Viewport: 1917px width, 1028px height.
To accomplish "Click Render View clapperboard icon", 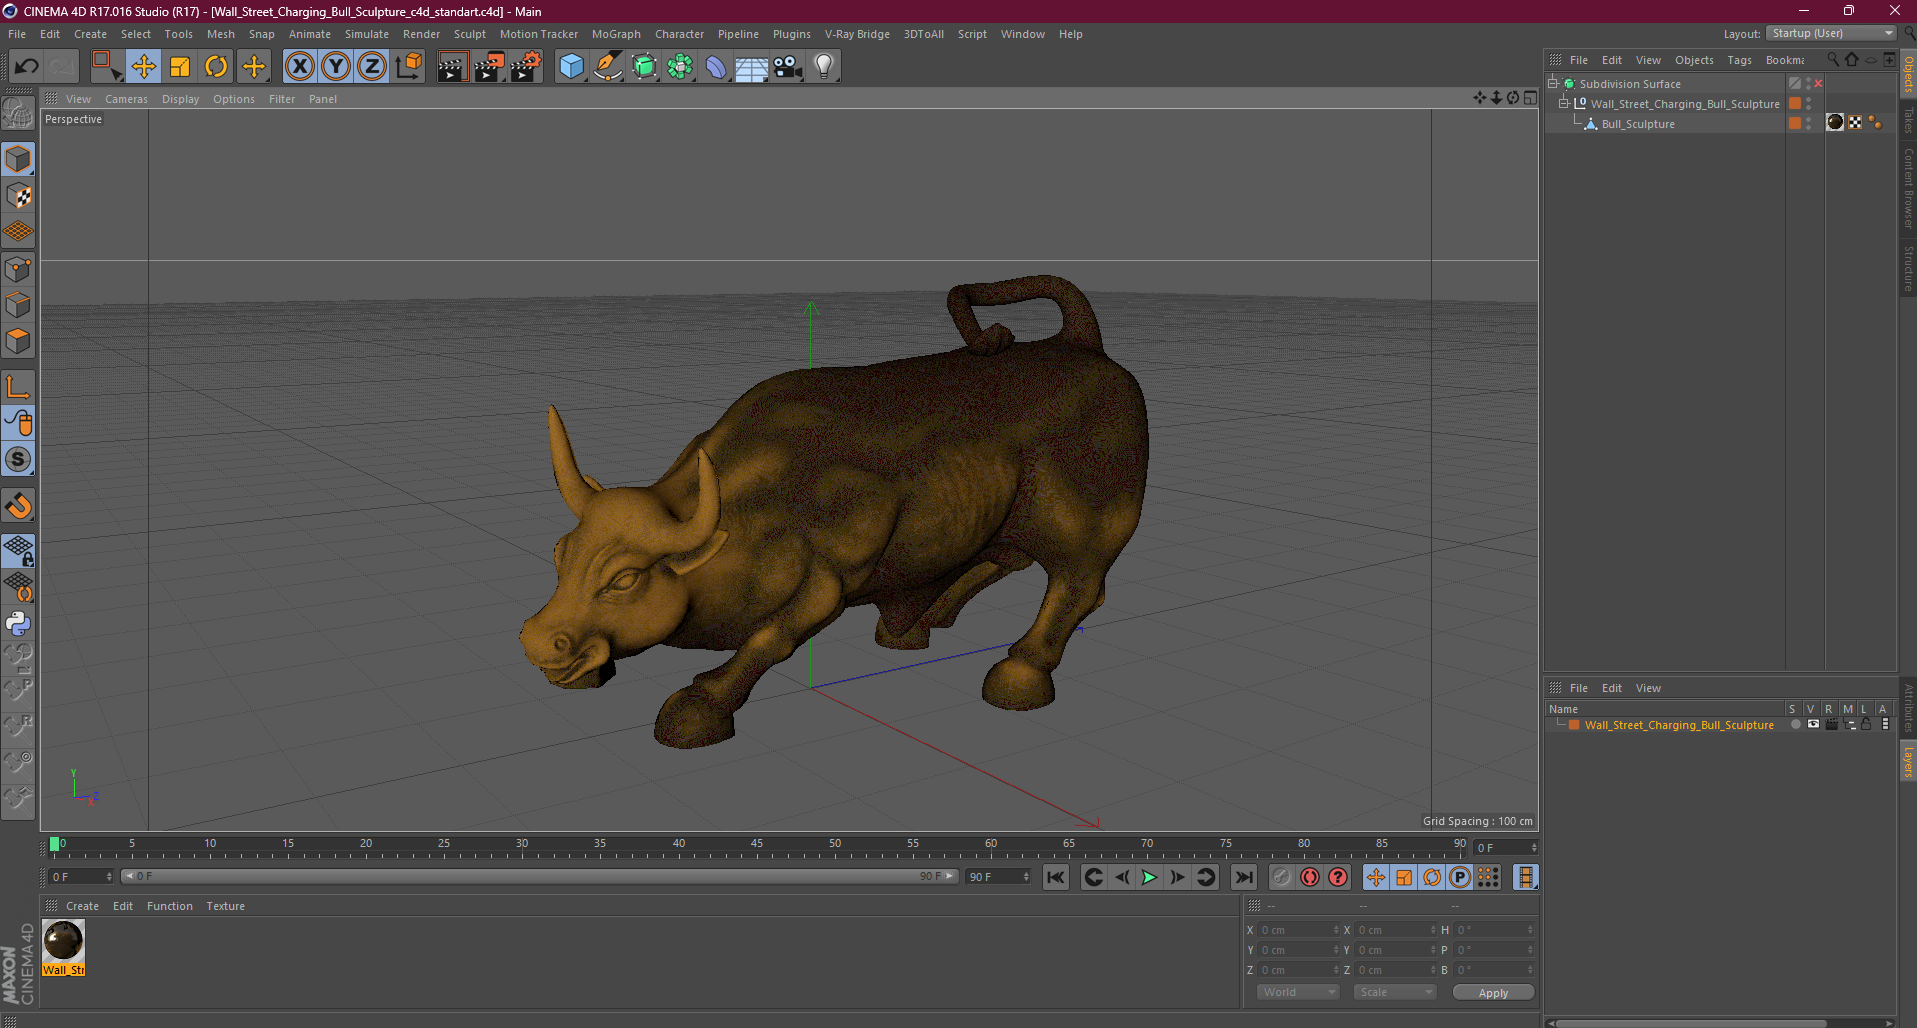I will tap(452, 67).
